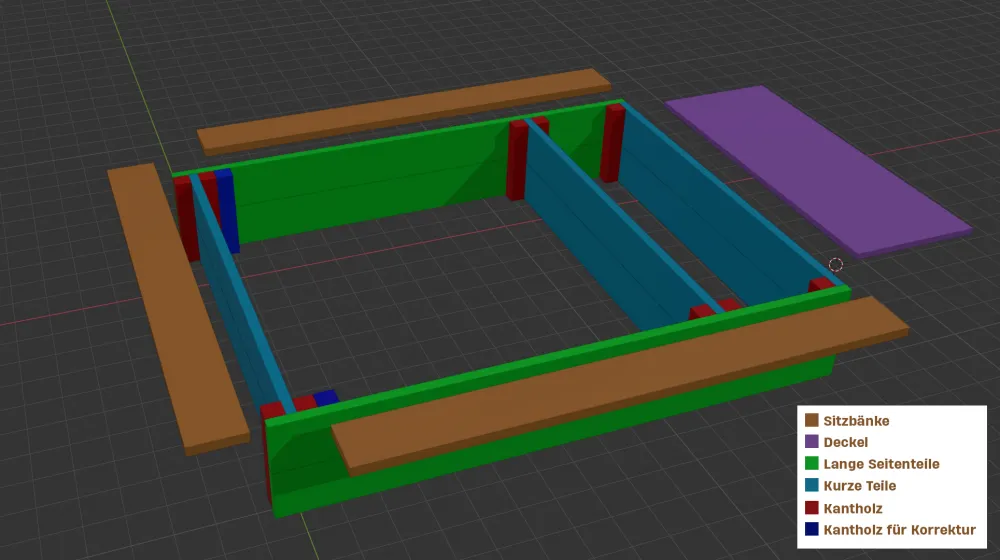Click the teal Kurze Teile legend swatch
1000x560 pixels.
pyautogui.click(x=811, y=485)
